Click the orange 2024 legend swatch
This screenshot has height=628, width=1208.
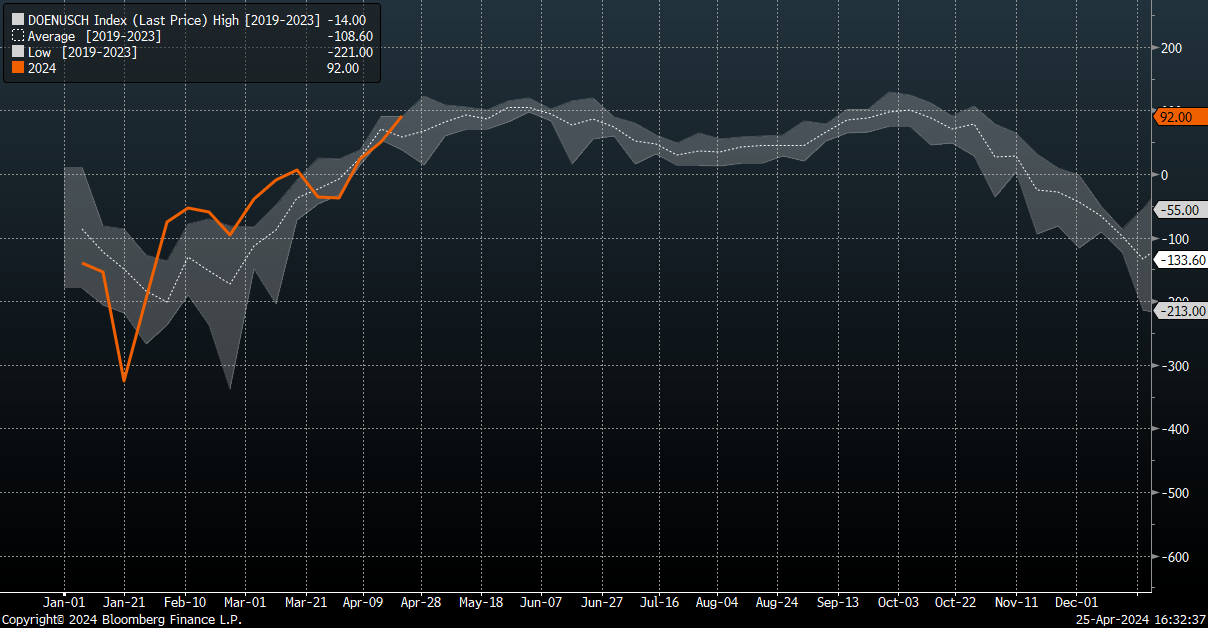coord(18,69)
